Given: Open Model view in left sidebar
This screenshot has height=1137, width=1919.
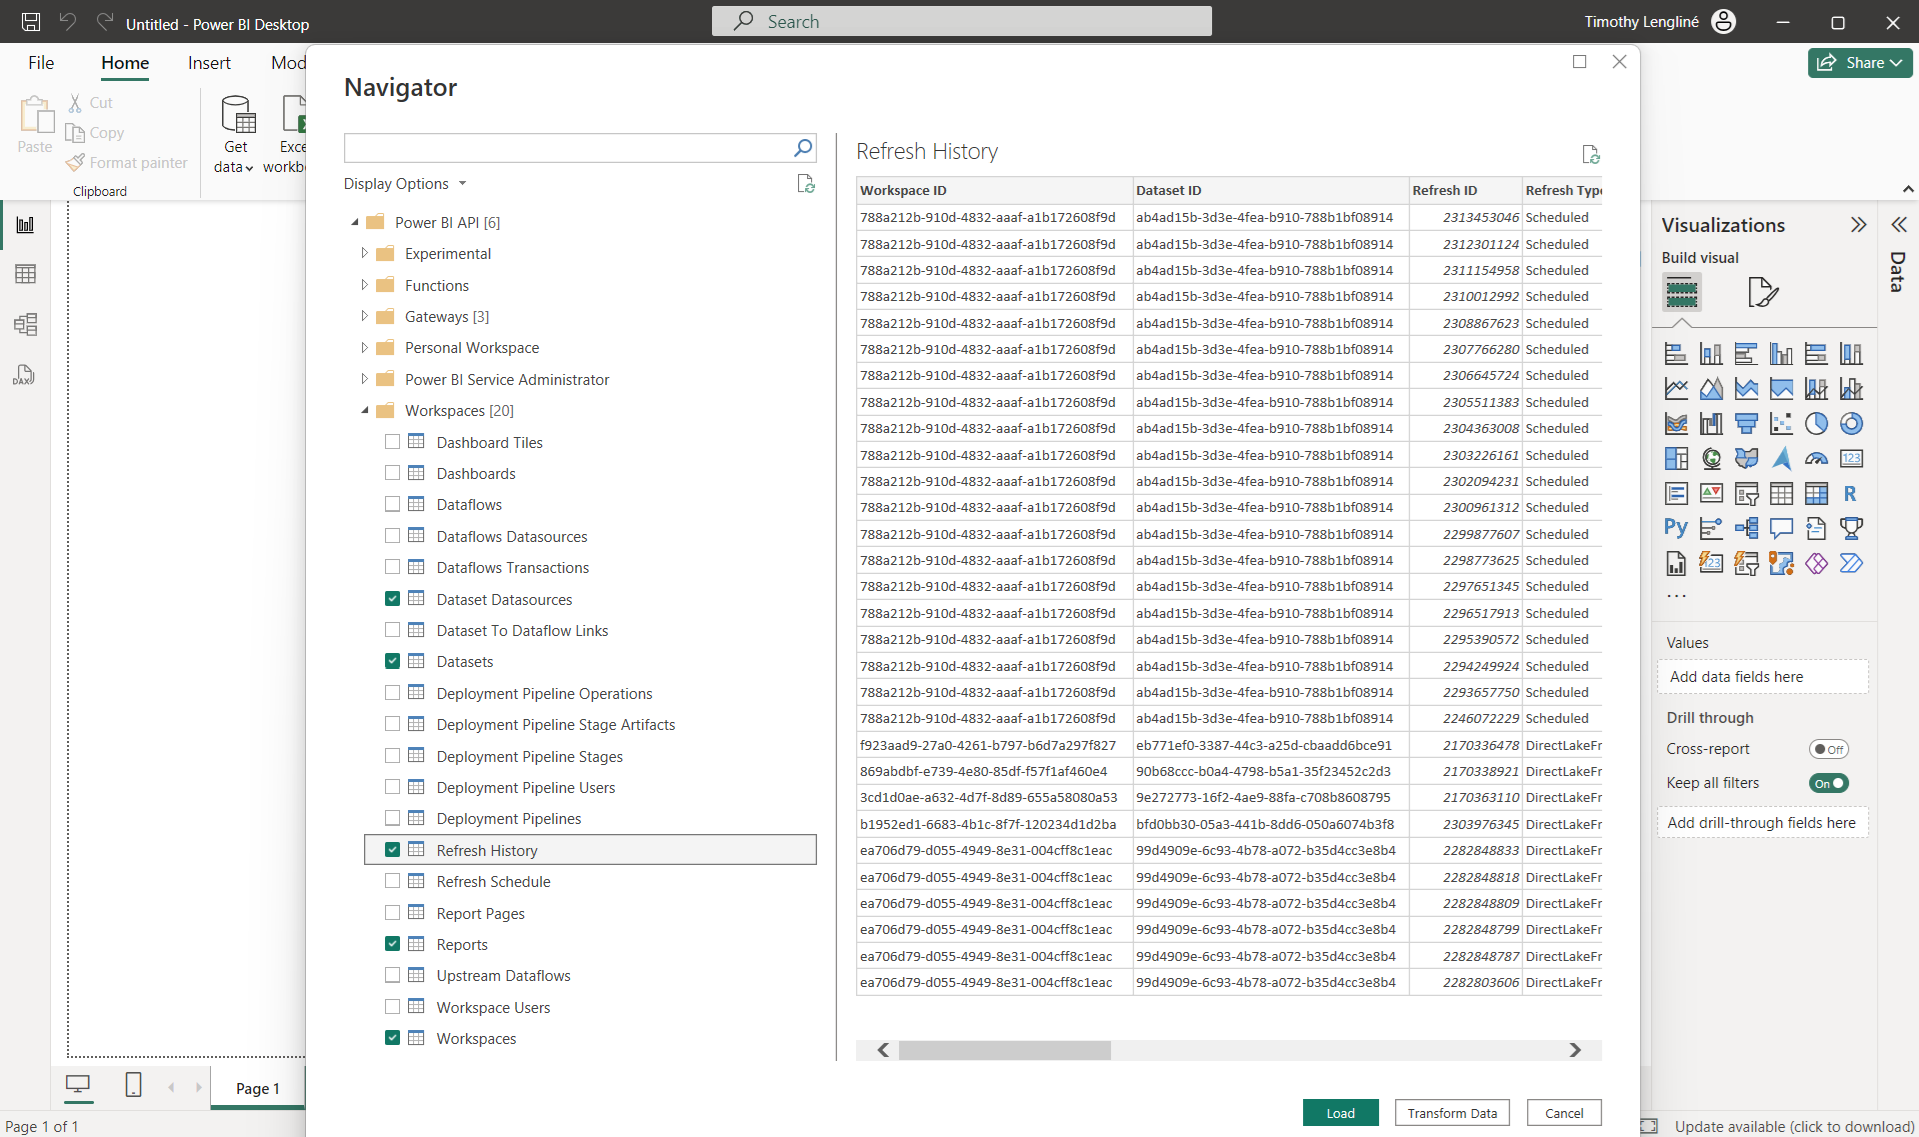Looking at the screenshot, I should (26, 324).
